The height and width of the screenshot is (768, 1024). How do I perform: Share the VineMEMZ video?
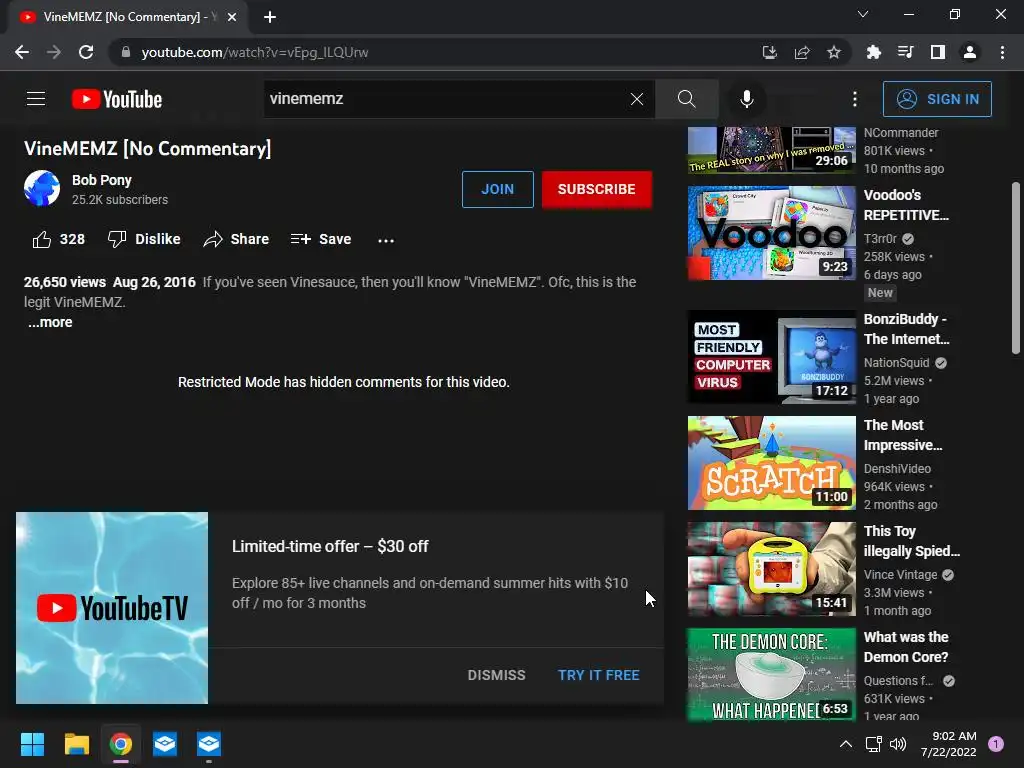[x=236, y=240]
